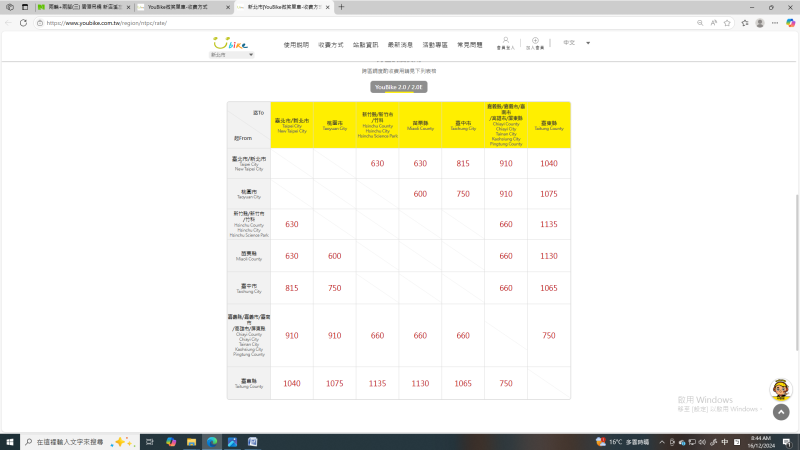This screenshot has height=450, width=800.
Task: View the site info lock icon
Action: [x=40, y=23]
